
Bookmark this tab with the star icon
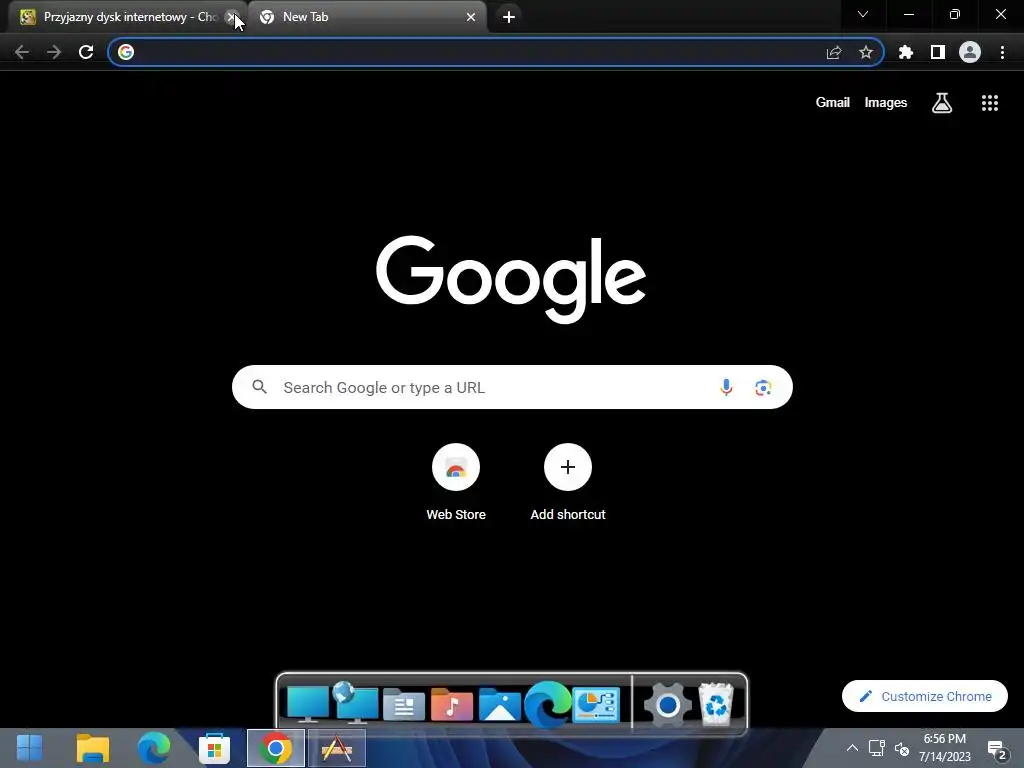point(866,52)
